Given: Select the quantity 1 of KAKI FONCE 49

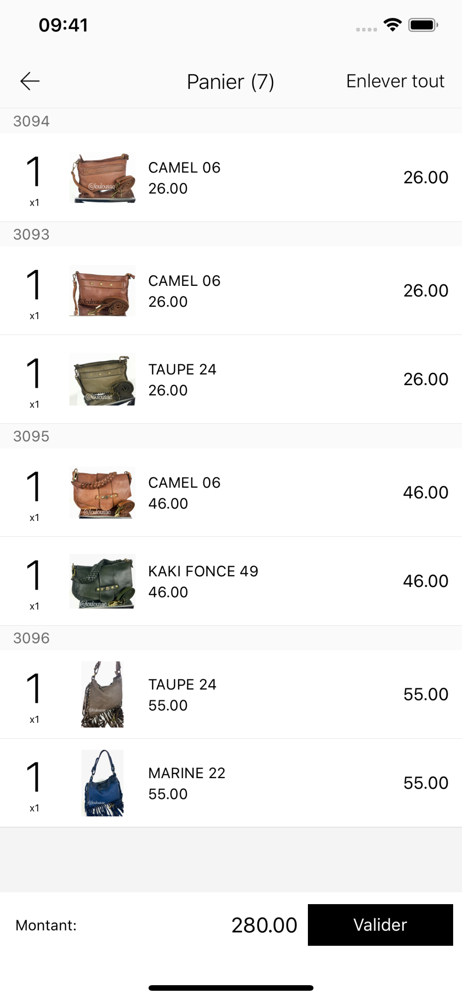Looking at the screenshot, I should point(34,575).
